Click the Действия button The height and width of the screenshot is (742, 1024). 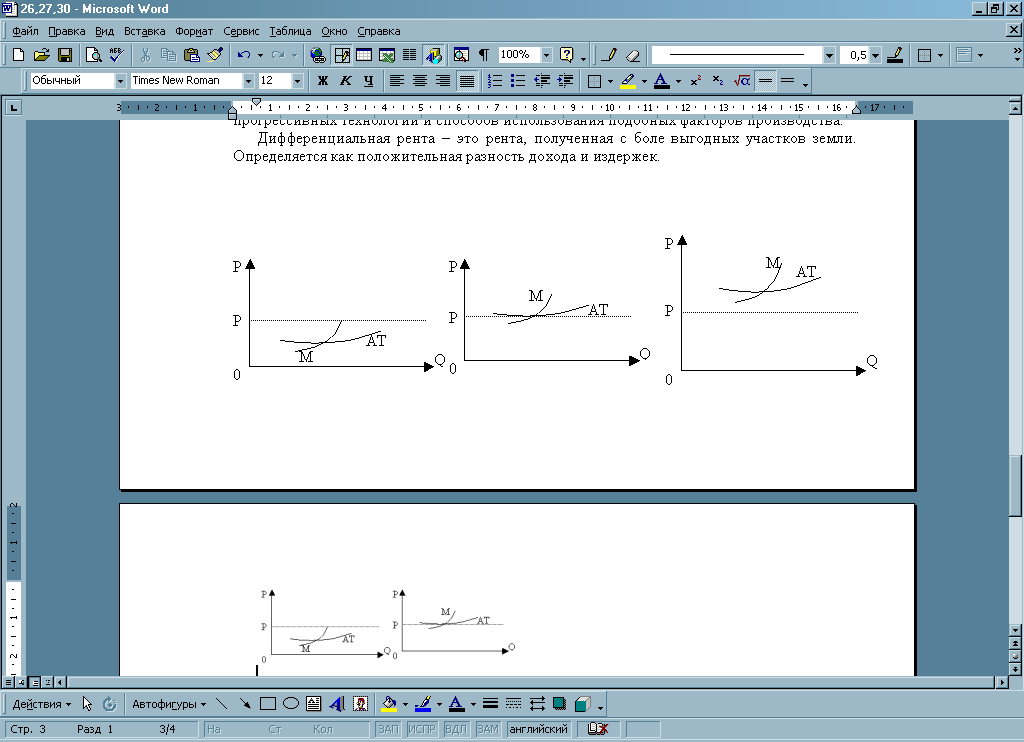[x=42, y=704]
